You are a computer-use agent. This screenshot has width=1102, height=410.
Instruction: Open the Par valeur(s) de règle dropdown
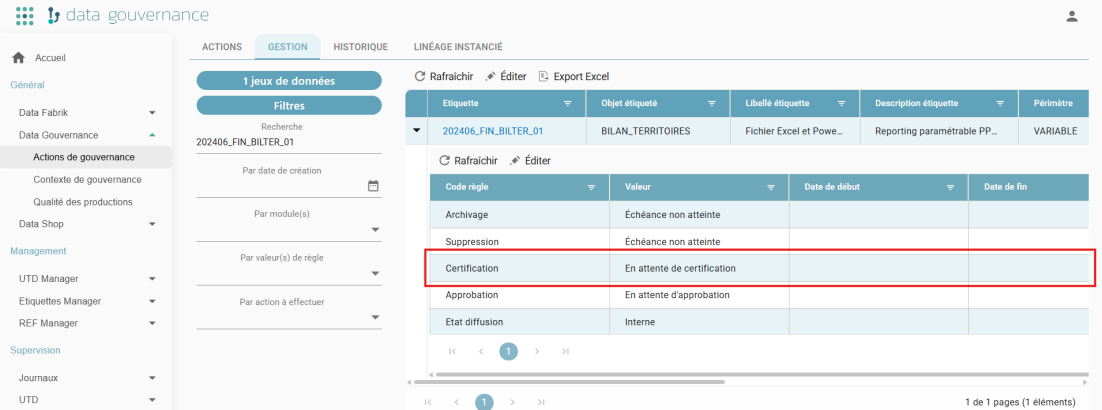375,274
